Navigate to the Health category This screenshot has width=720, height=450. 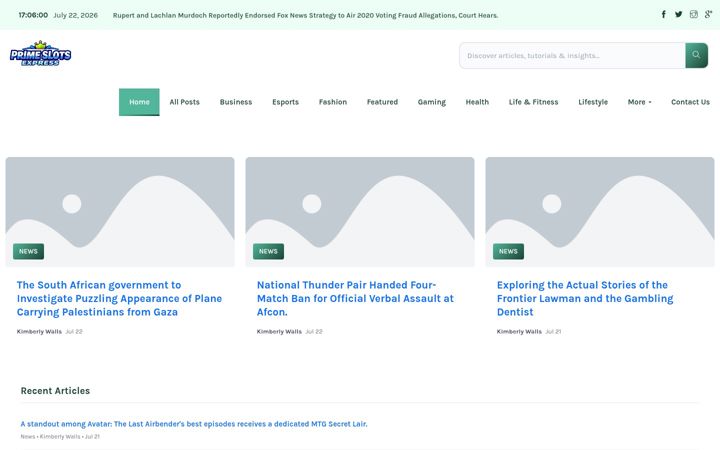(x=477, y=102)
